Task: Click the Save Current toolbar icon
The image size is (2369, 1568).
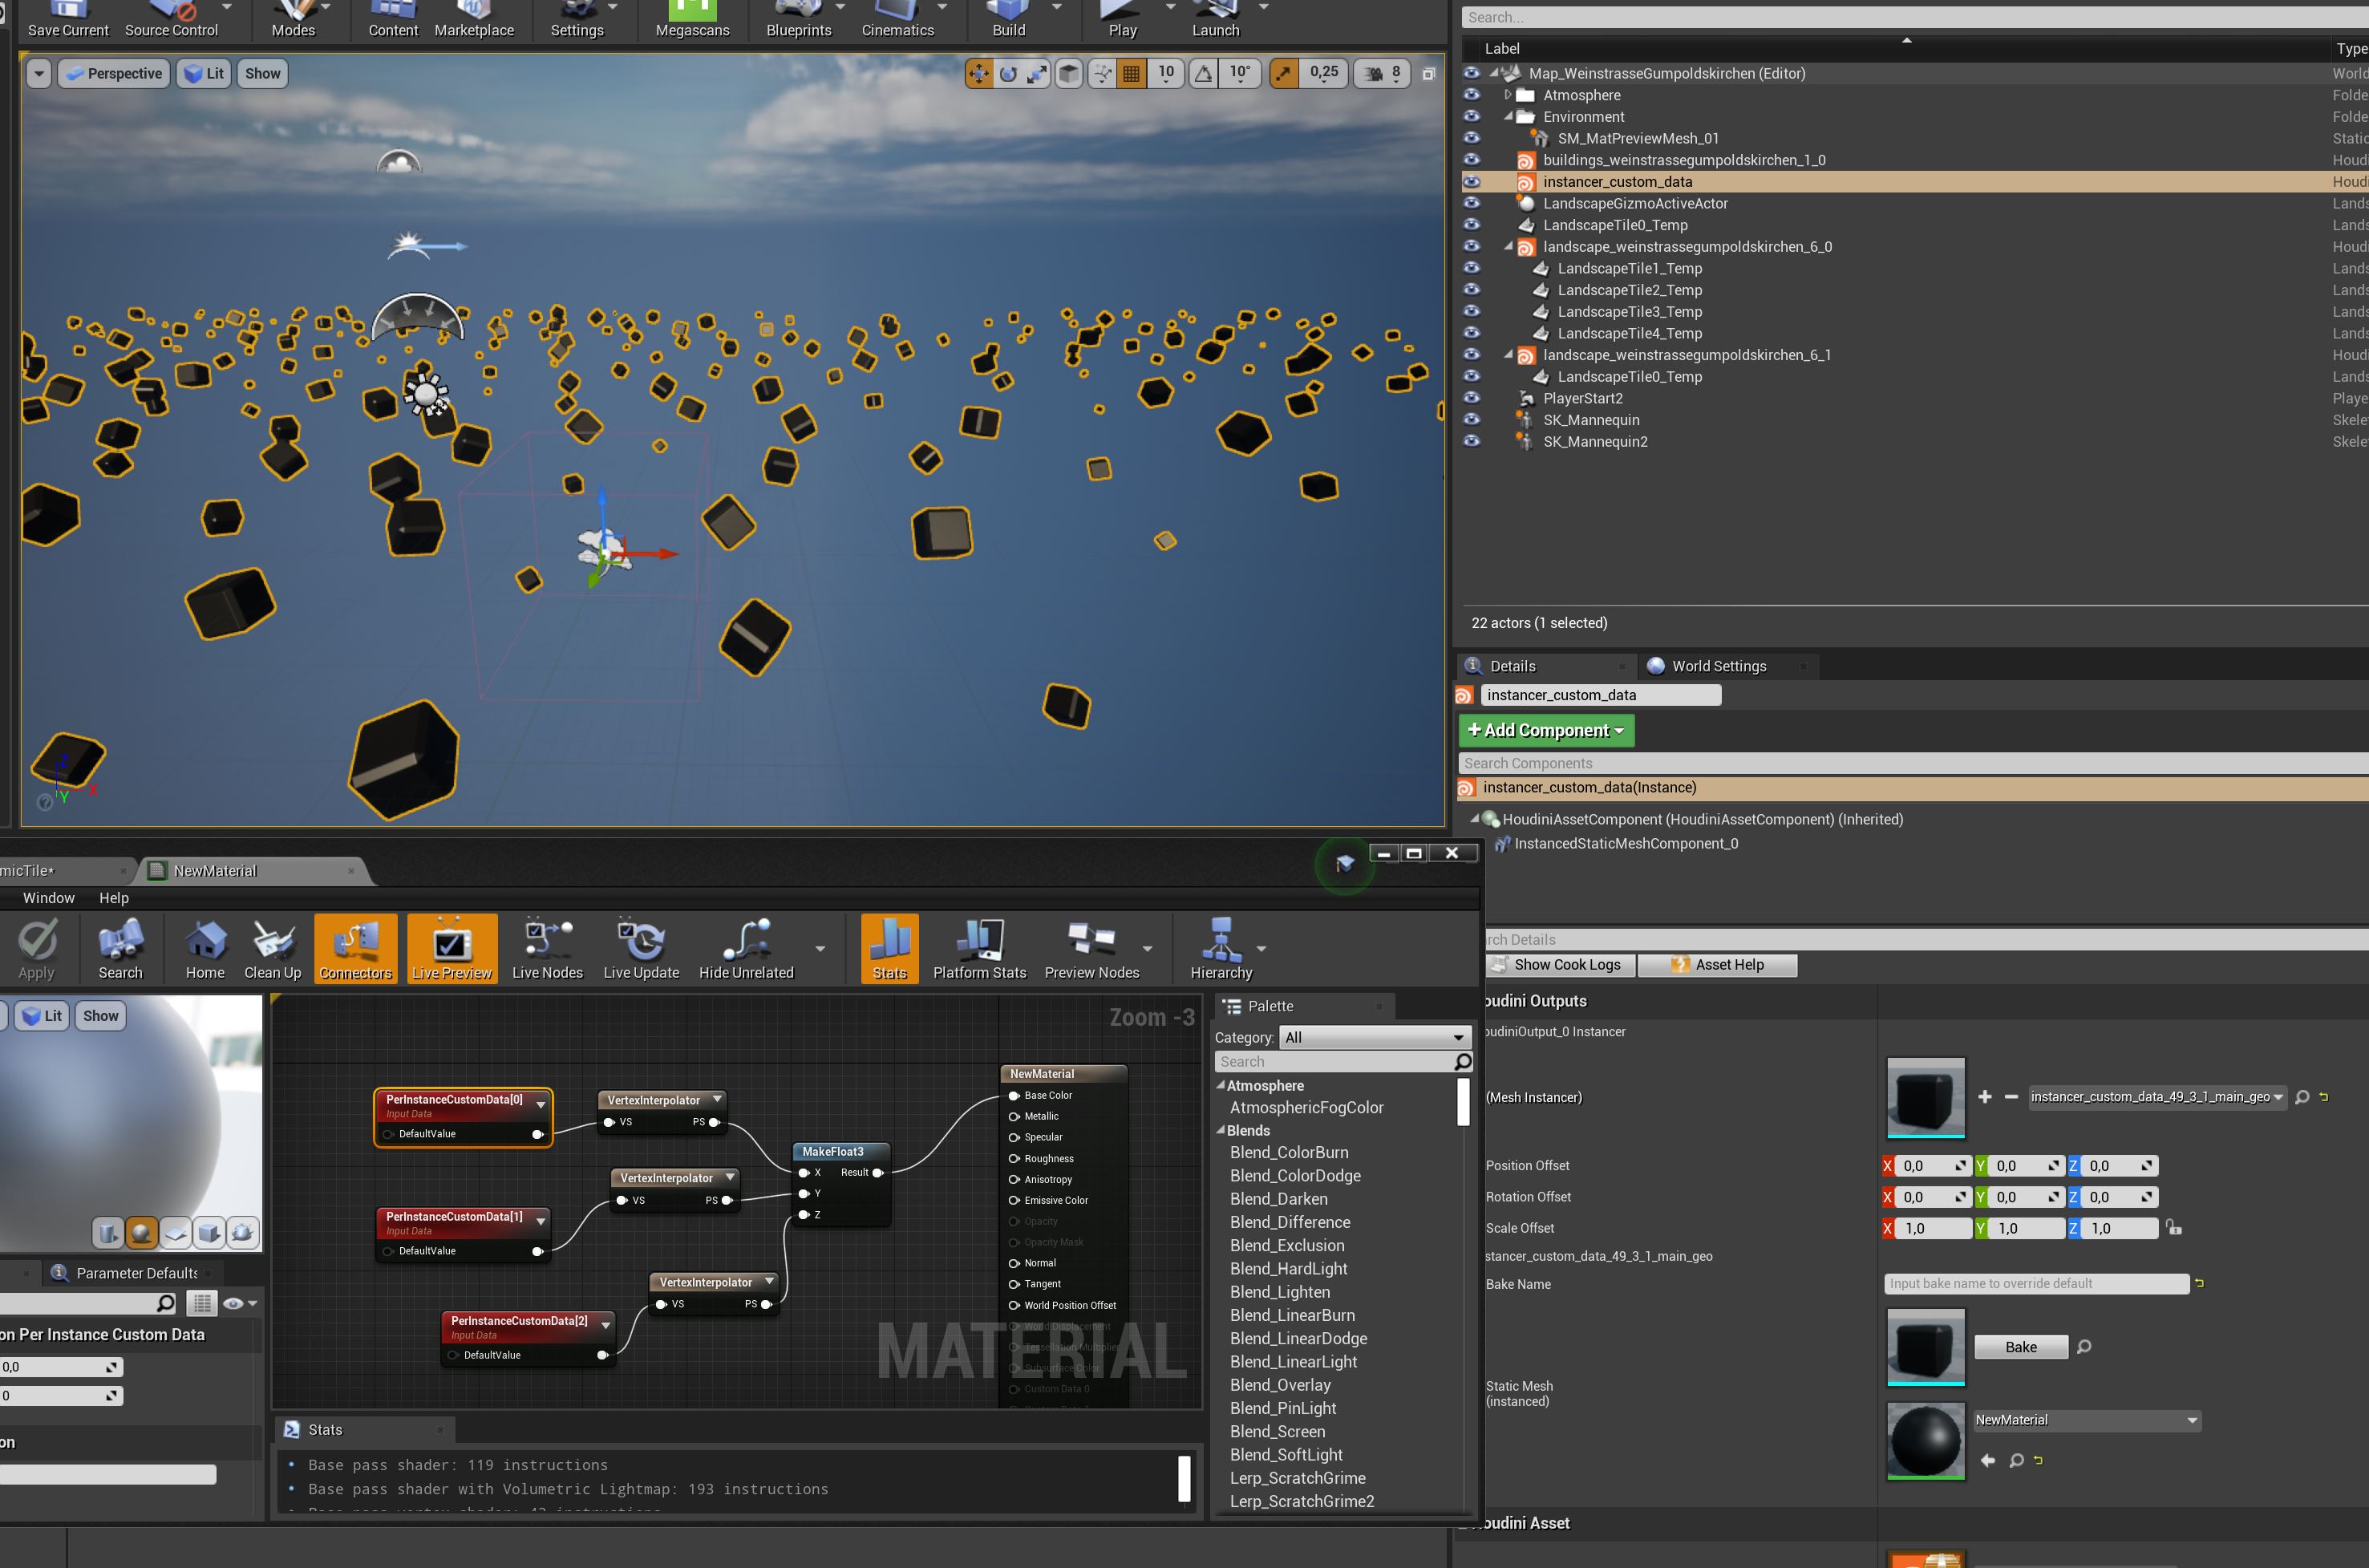Action: pyautogui.click(x=68, y=18)
